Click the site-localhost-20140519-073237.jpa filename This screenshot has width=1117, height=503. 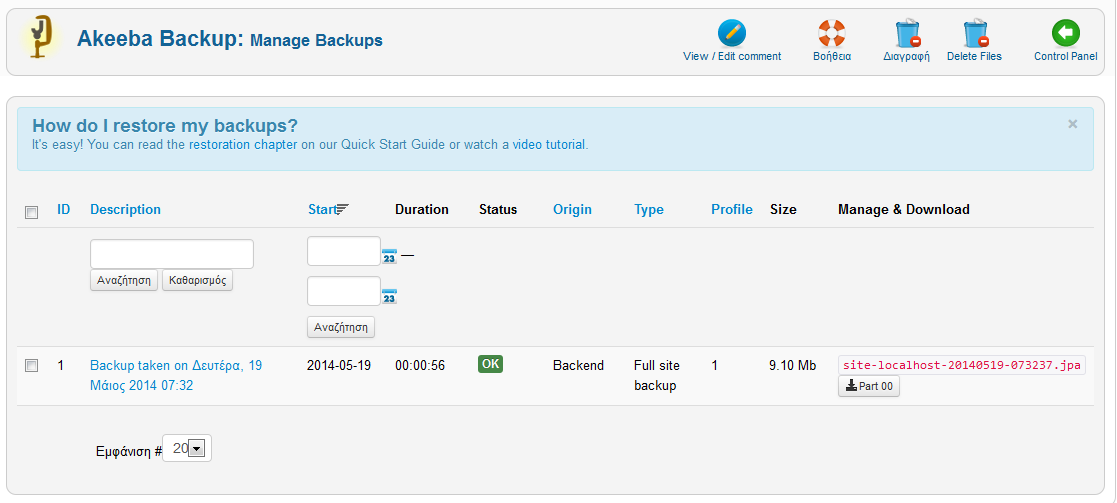coord(962,365)
